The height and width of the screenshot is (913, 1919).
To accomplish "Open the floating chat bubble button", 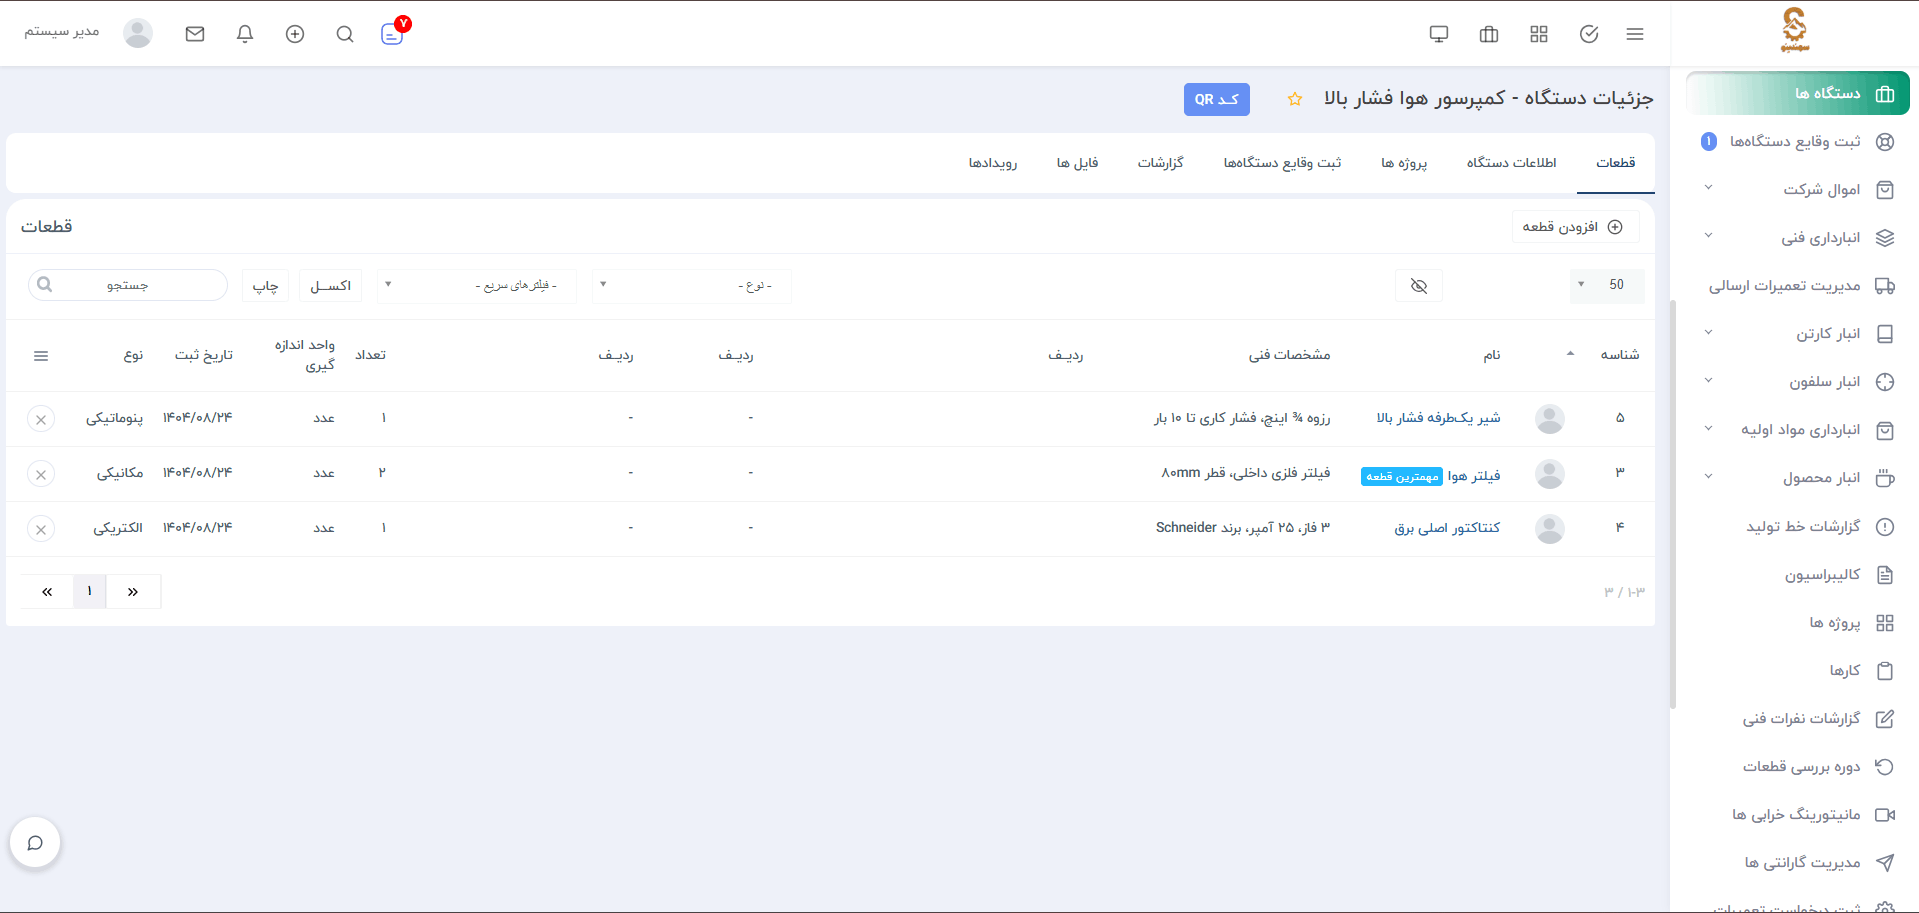I will [x=35, y=843].
